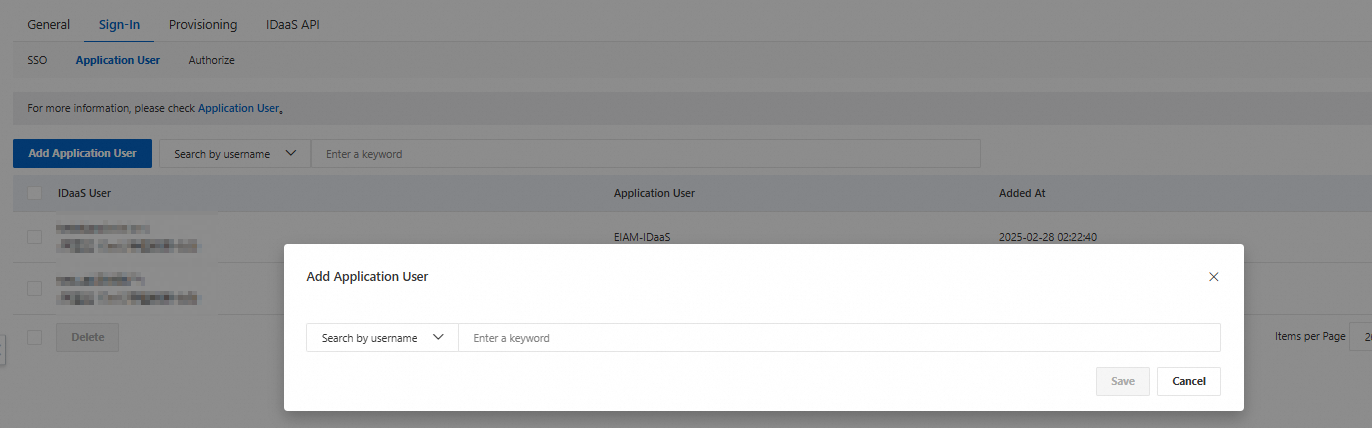Click the Added At column header
1372x428 pixels.
1022,193
